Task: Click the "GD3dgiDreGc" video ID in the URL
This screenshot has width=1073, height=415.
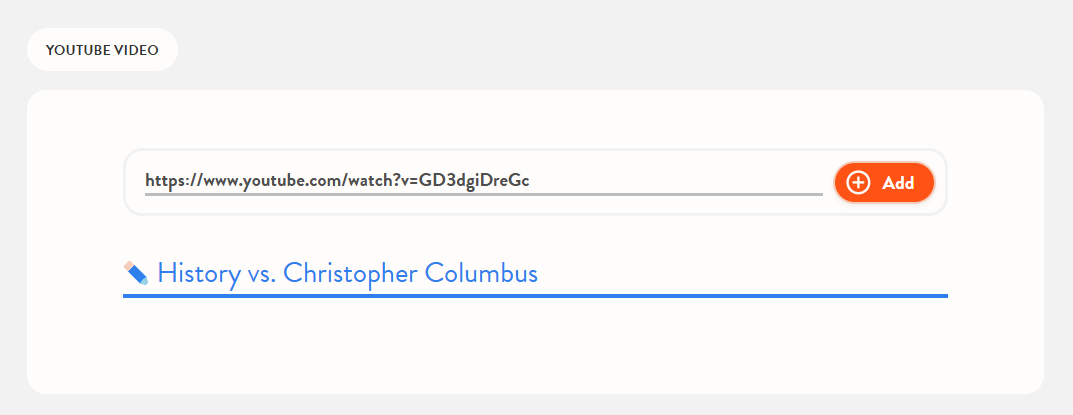Action: [x=474, y=181]
